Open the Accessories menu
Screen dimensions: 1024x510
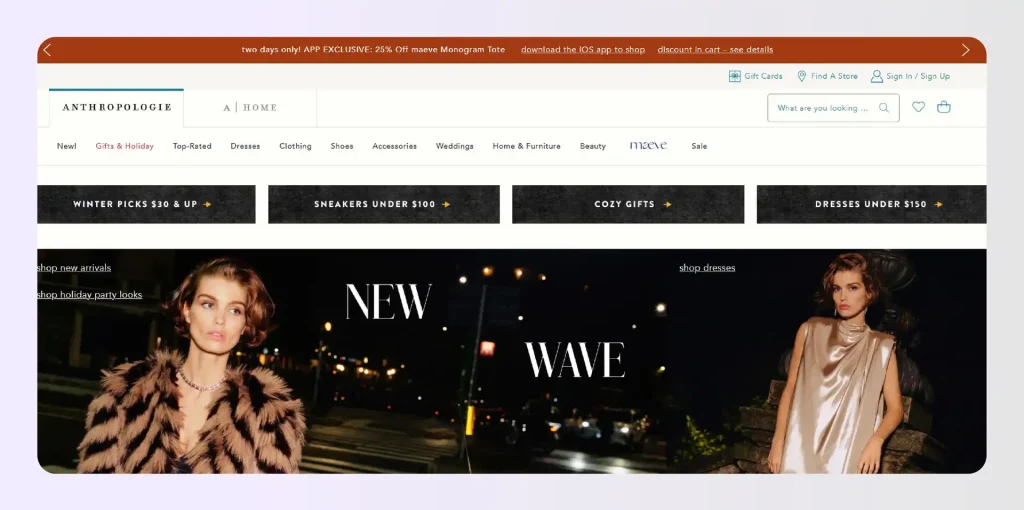(x=394, y=146)
